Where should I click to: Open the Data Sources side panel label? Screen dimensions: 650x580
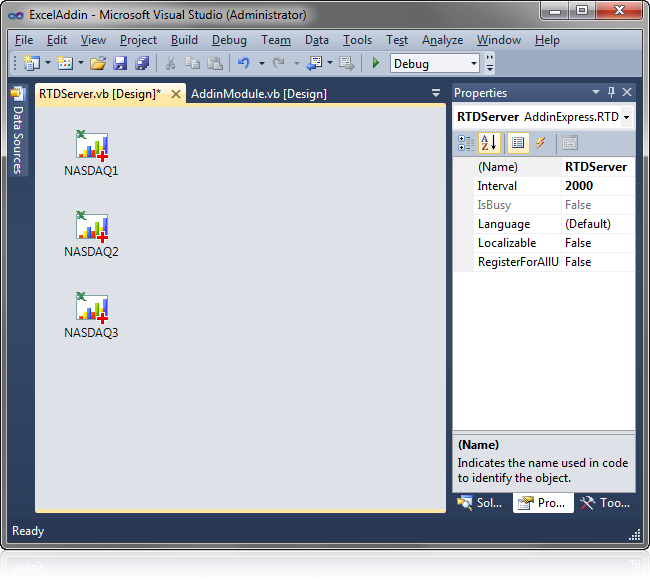[17, 140]
